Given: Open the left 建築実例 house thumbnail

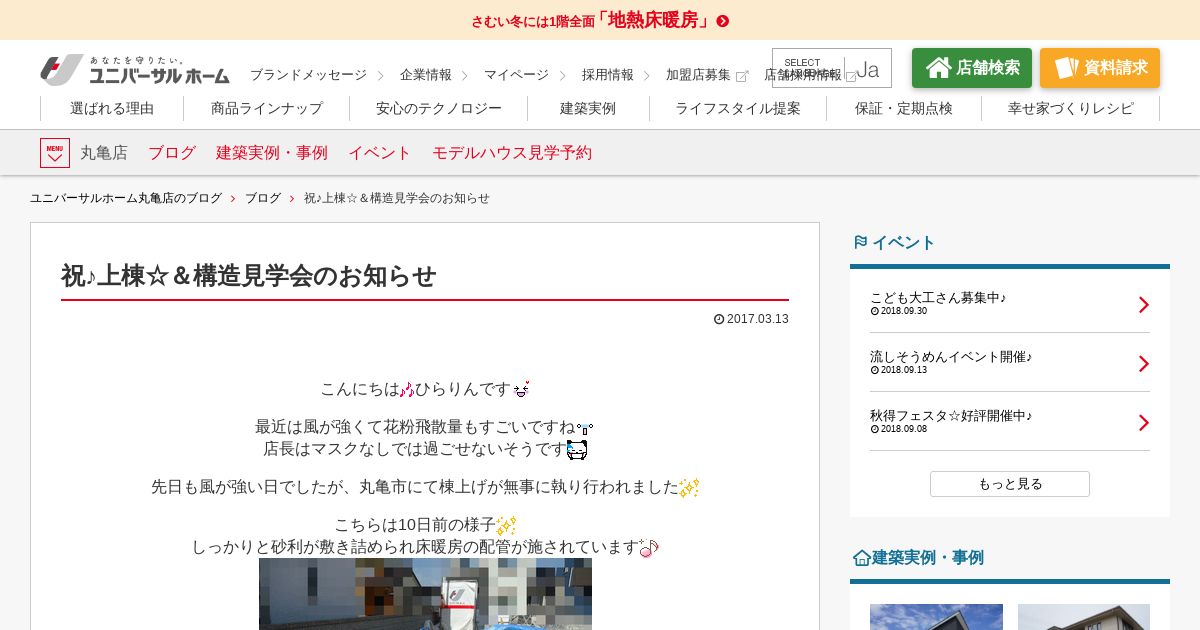Looking at the screenshot, I should pyautogui.click(x=936, y=617).
